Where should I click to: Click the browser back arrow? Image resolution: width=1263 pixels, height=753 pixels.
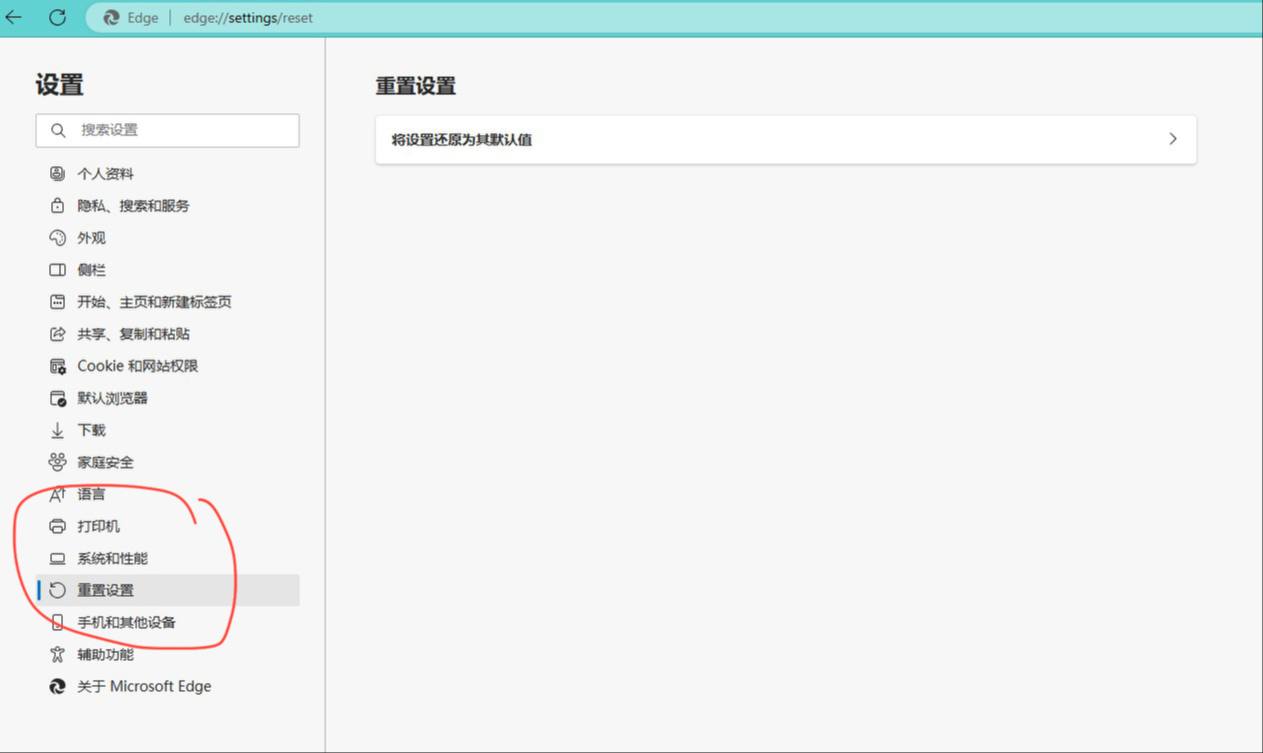(14, 17)
